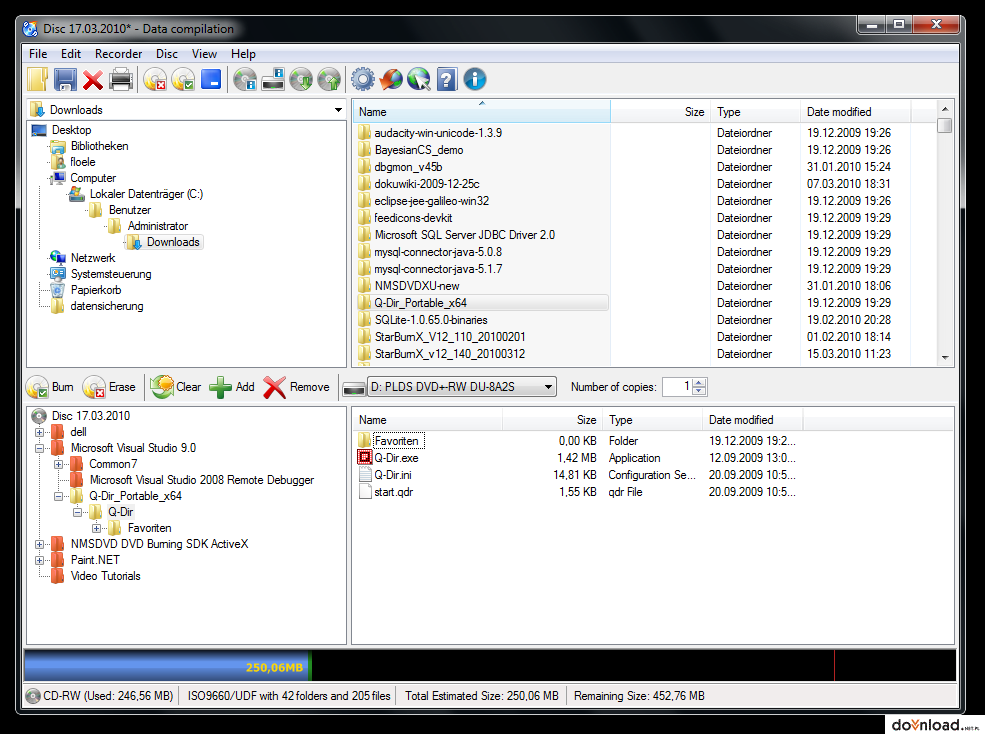Expand the Common7 folder node
The width and height of the screenshot is (985, 734).
pos(58,464)
